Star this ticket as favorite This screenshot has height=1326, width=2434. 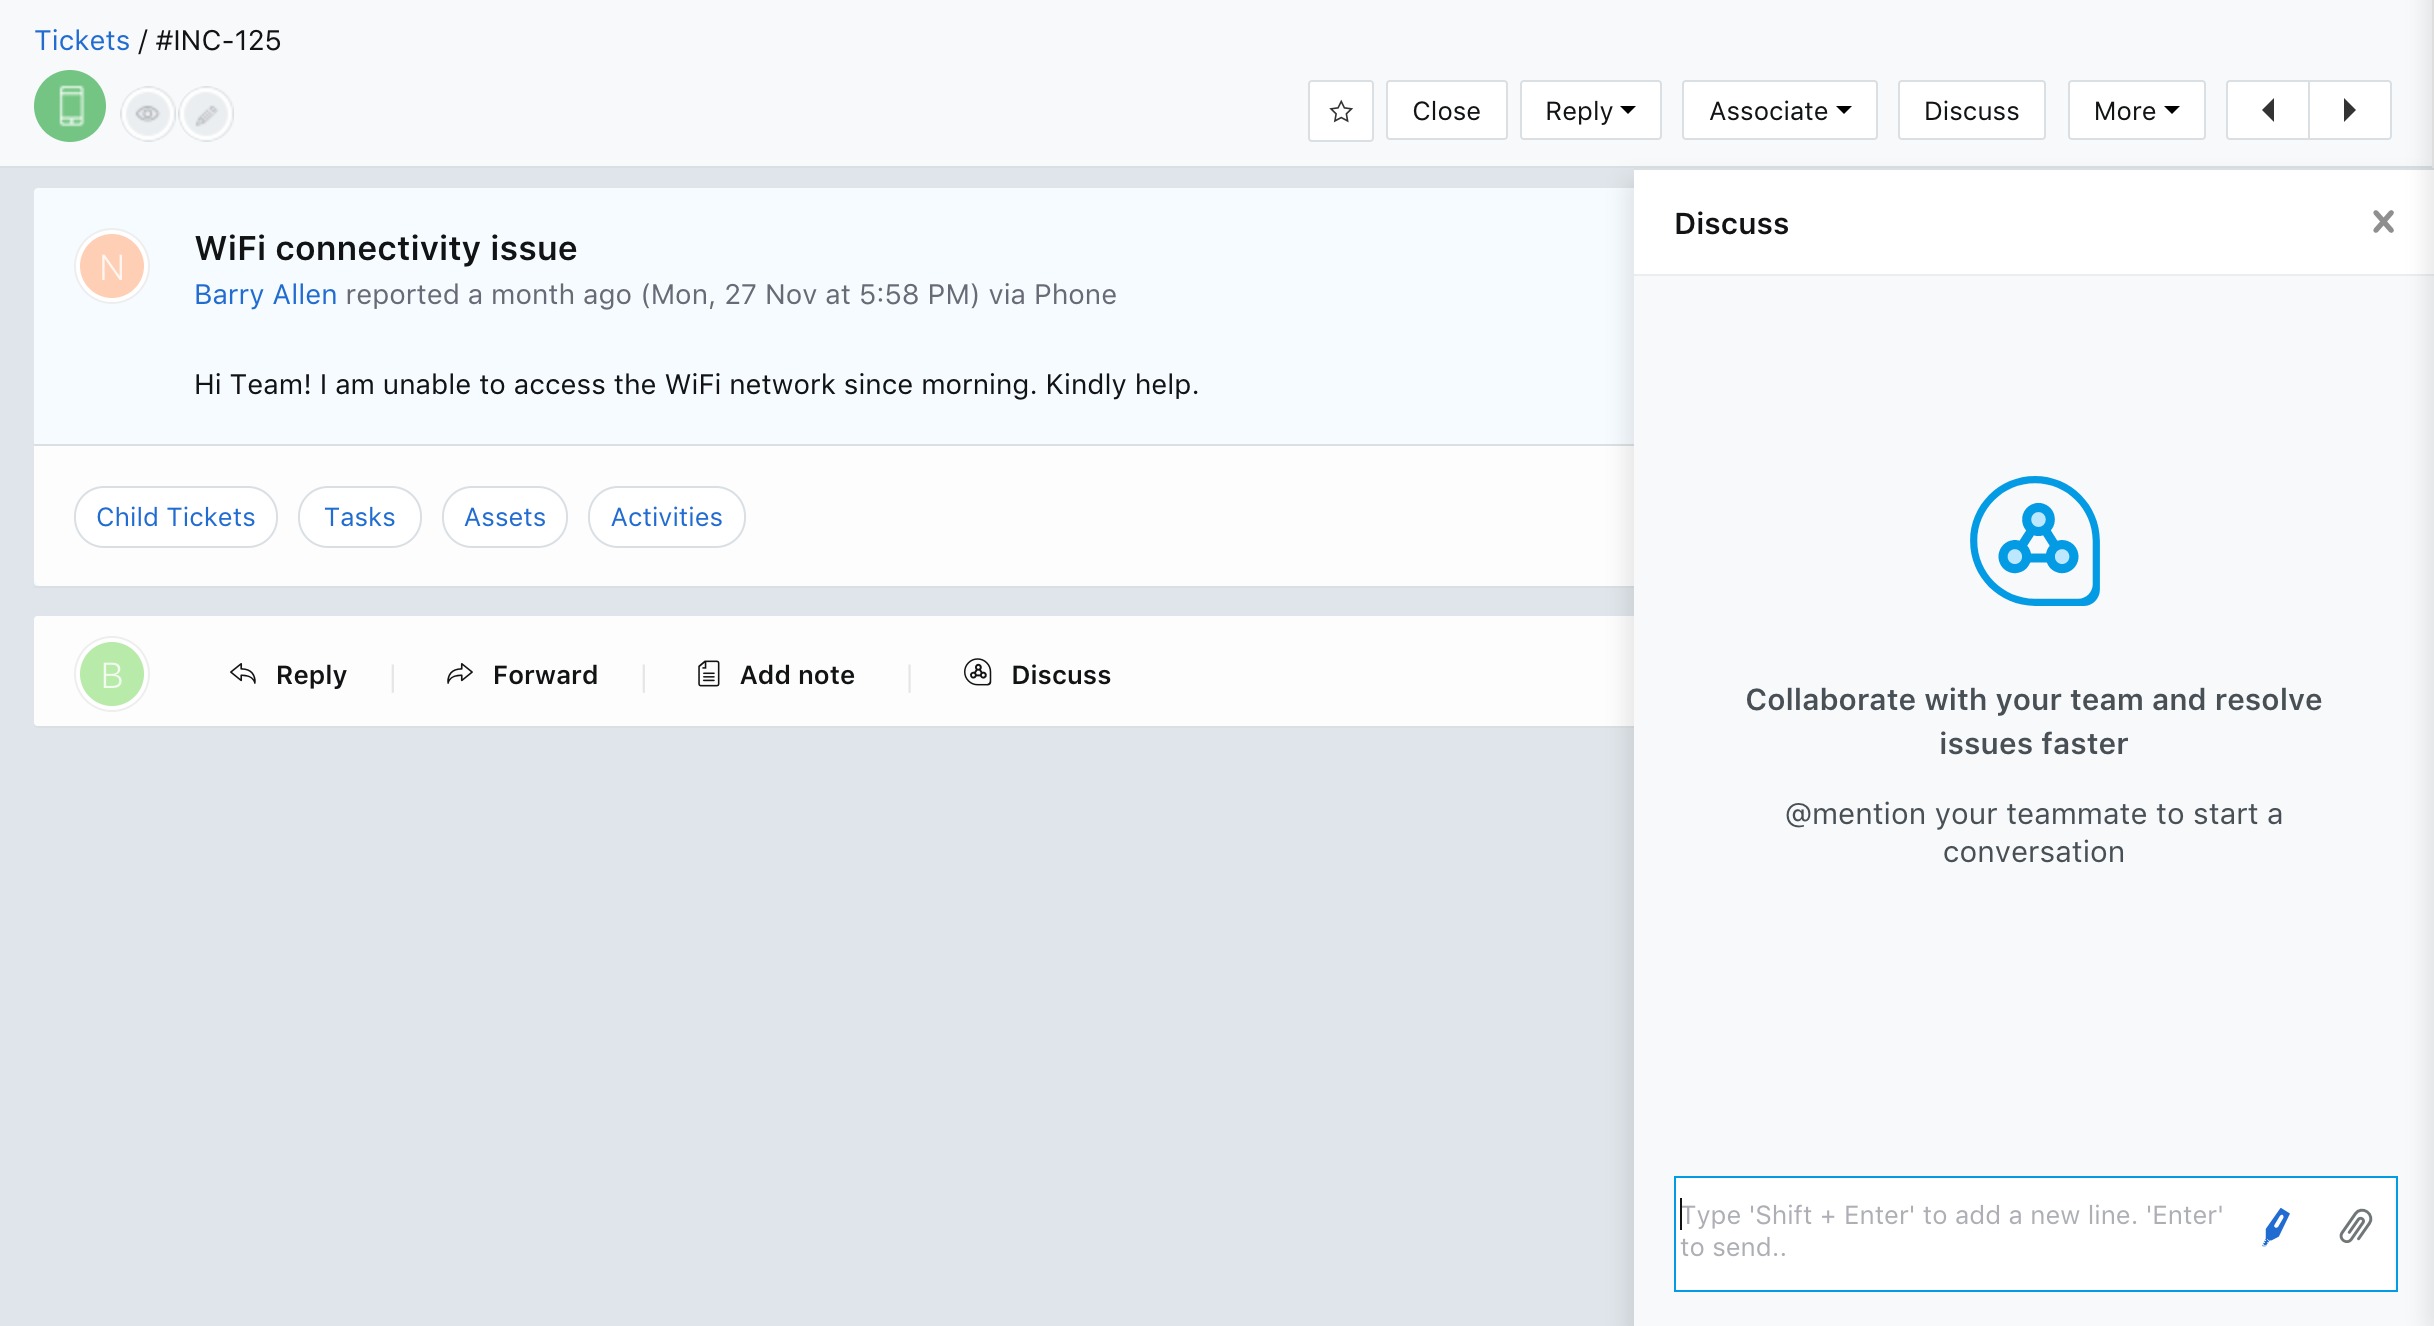point(1340,111)
